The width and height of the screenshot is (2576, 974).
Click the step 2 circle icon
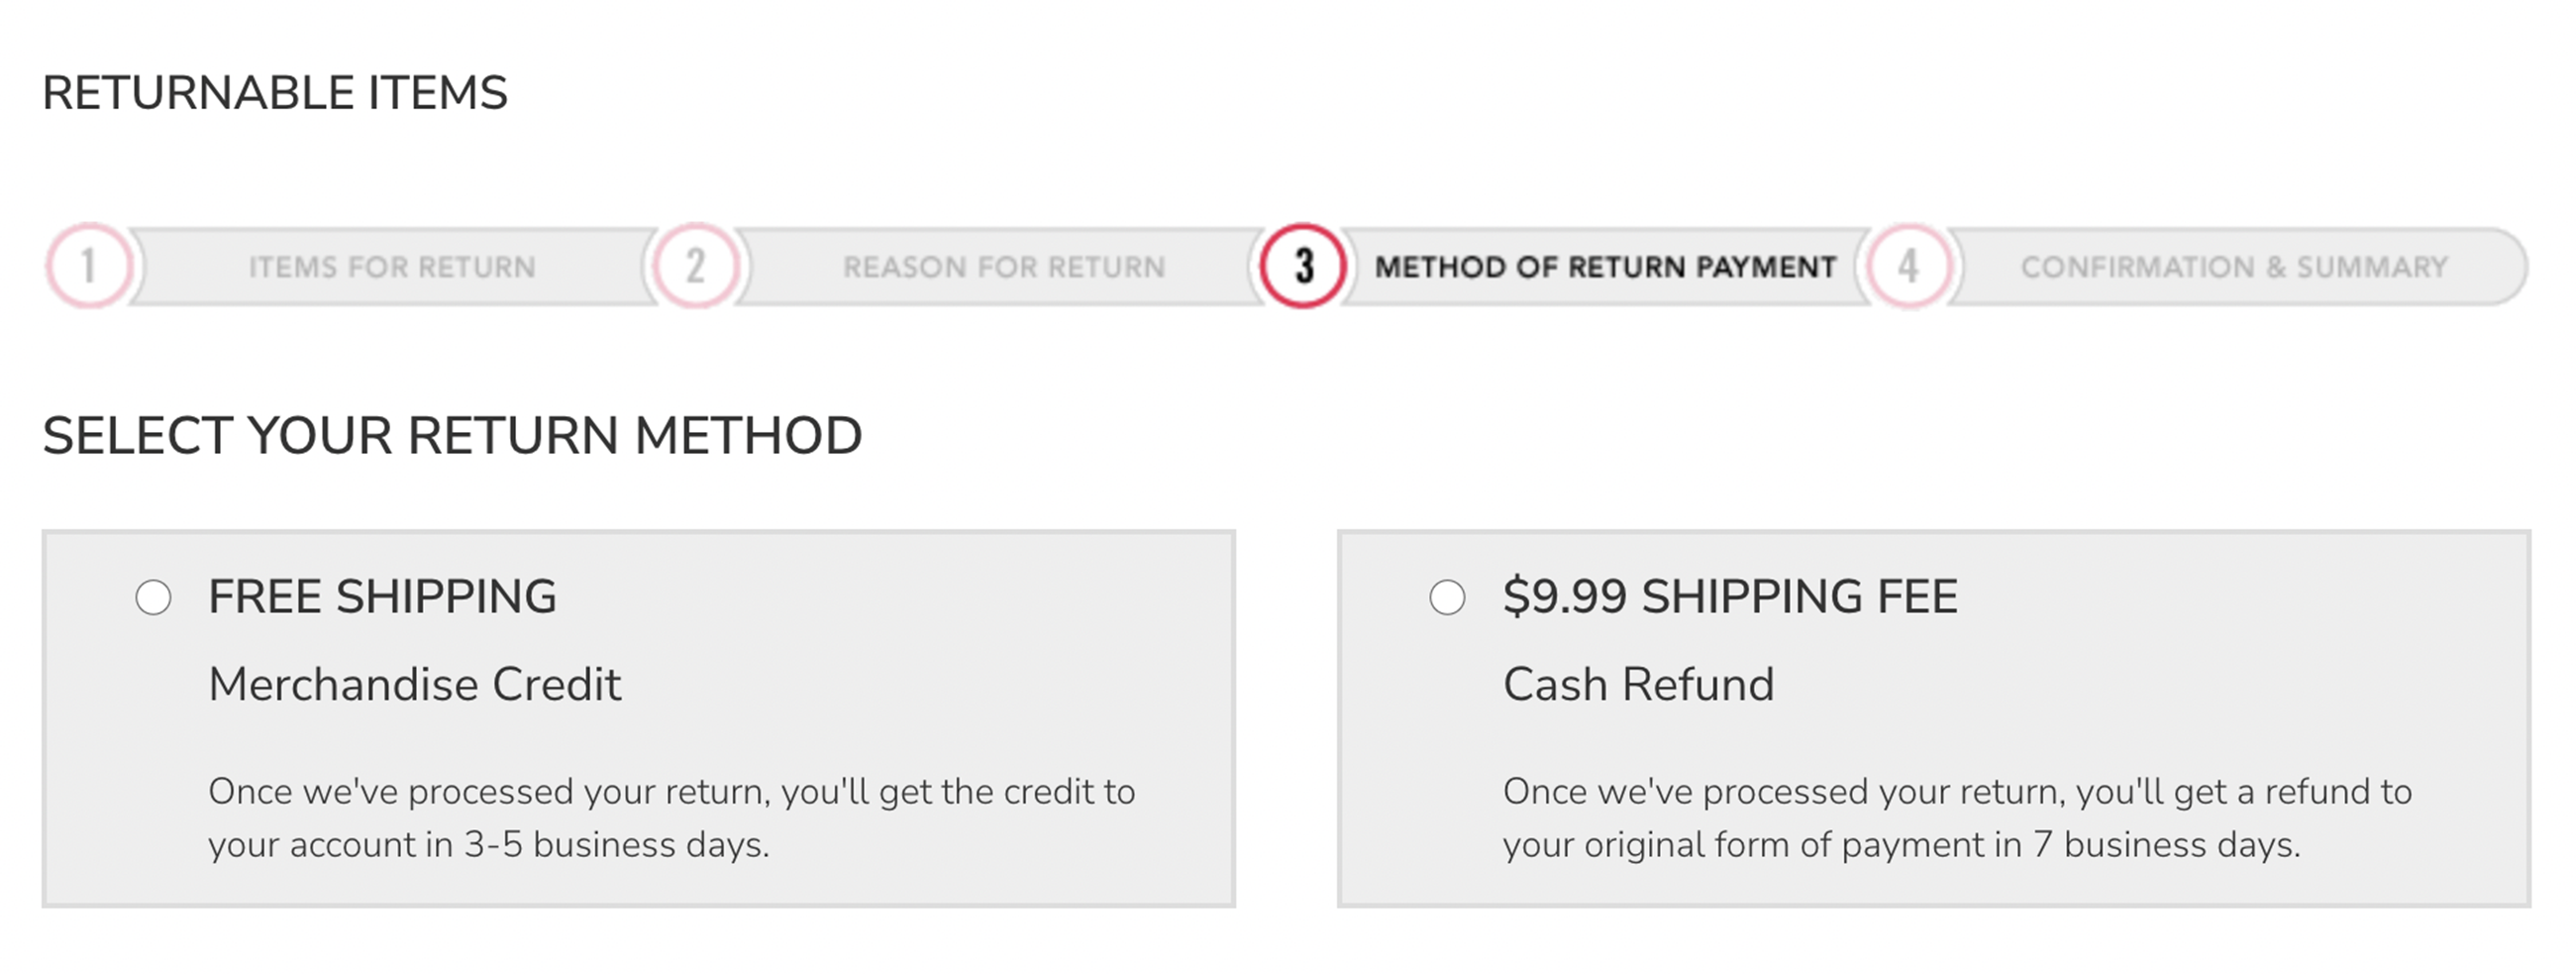coord(695,266)
